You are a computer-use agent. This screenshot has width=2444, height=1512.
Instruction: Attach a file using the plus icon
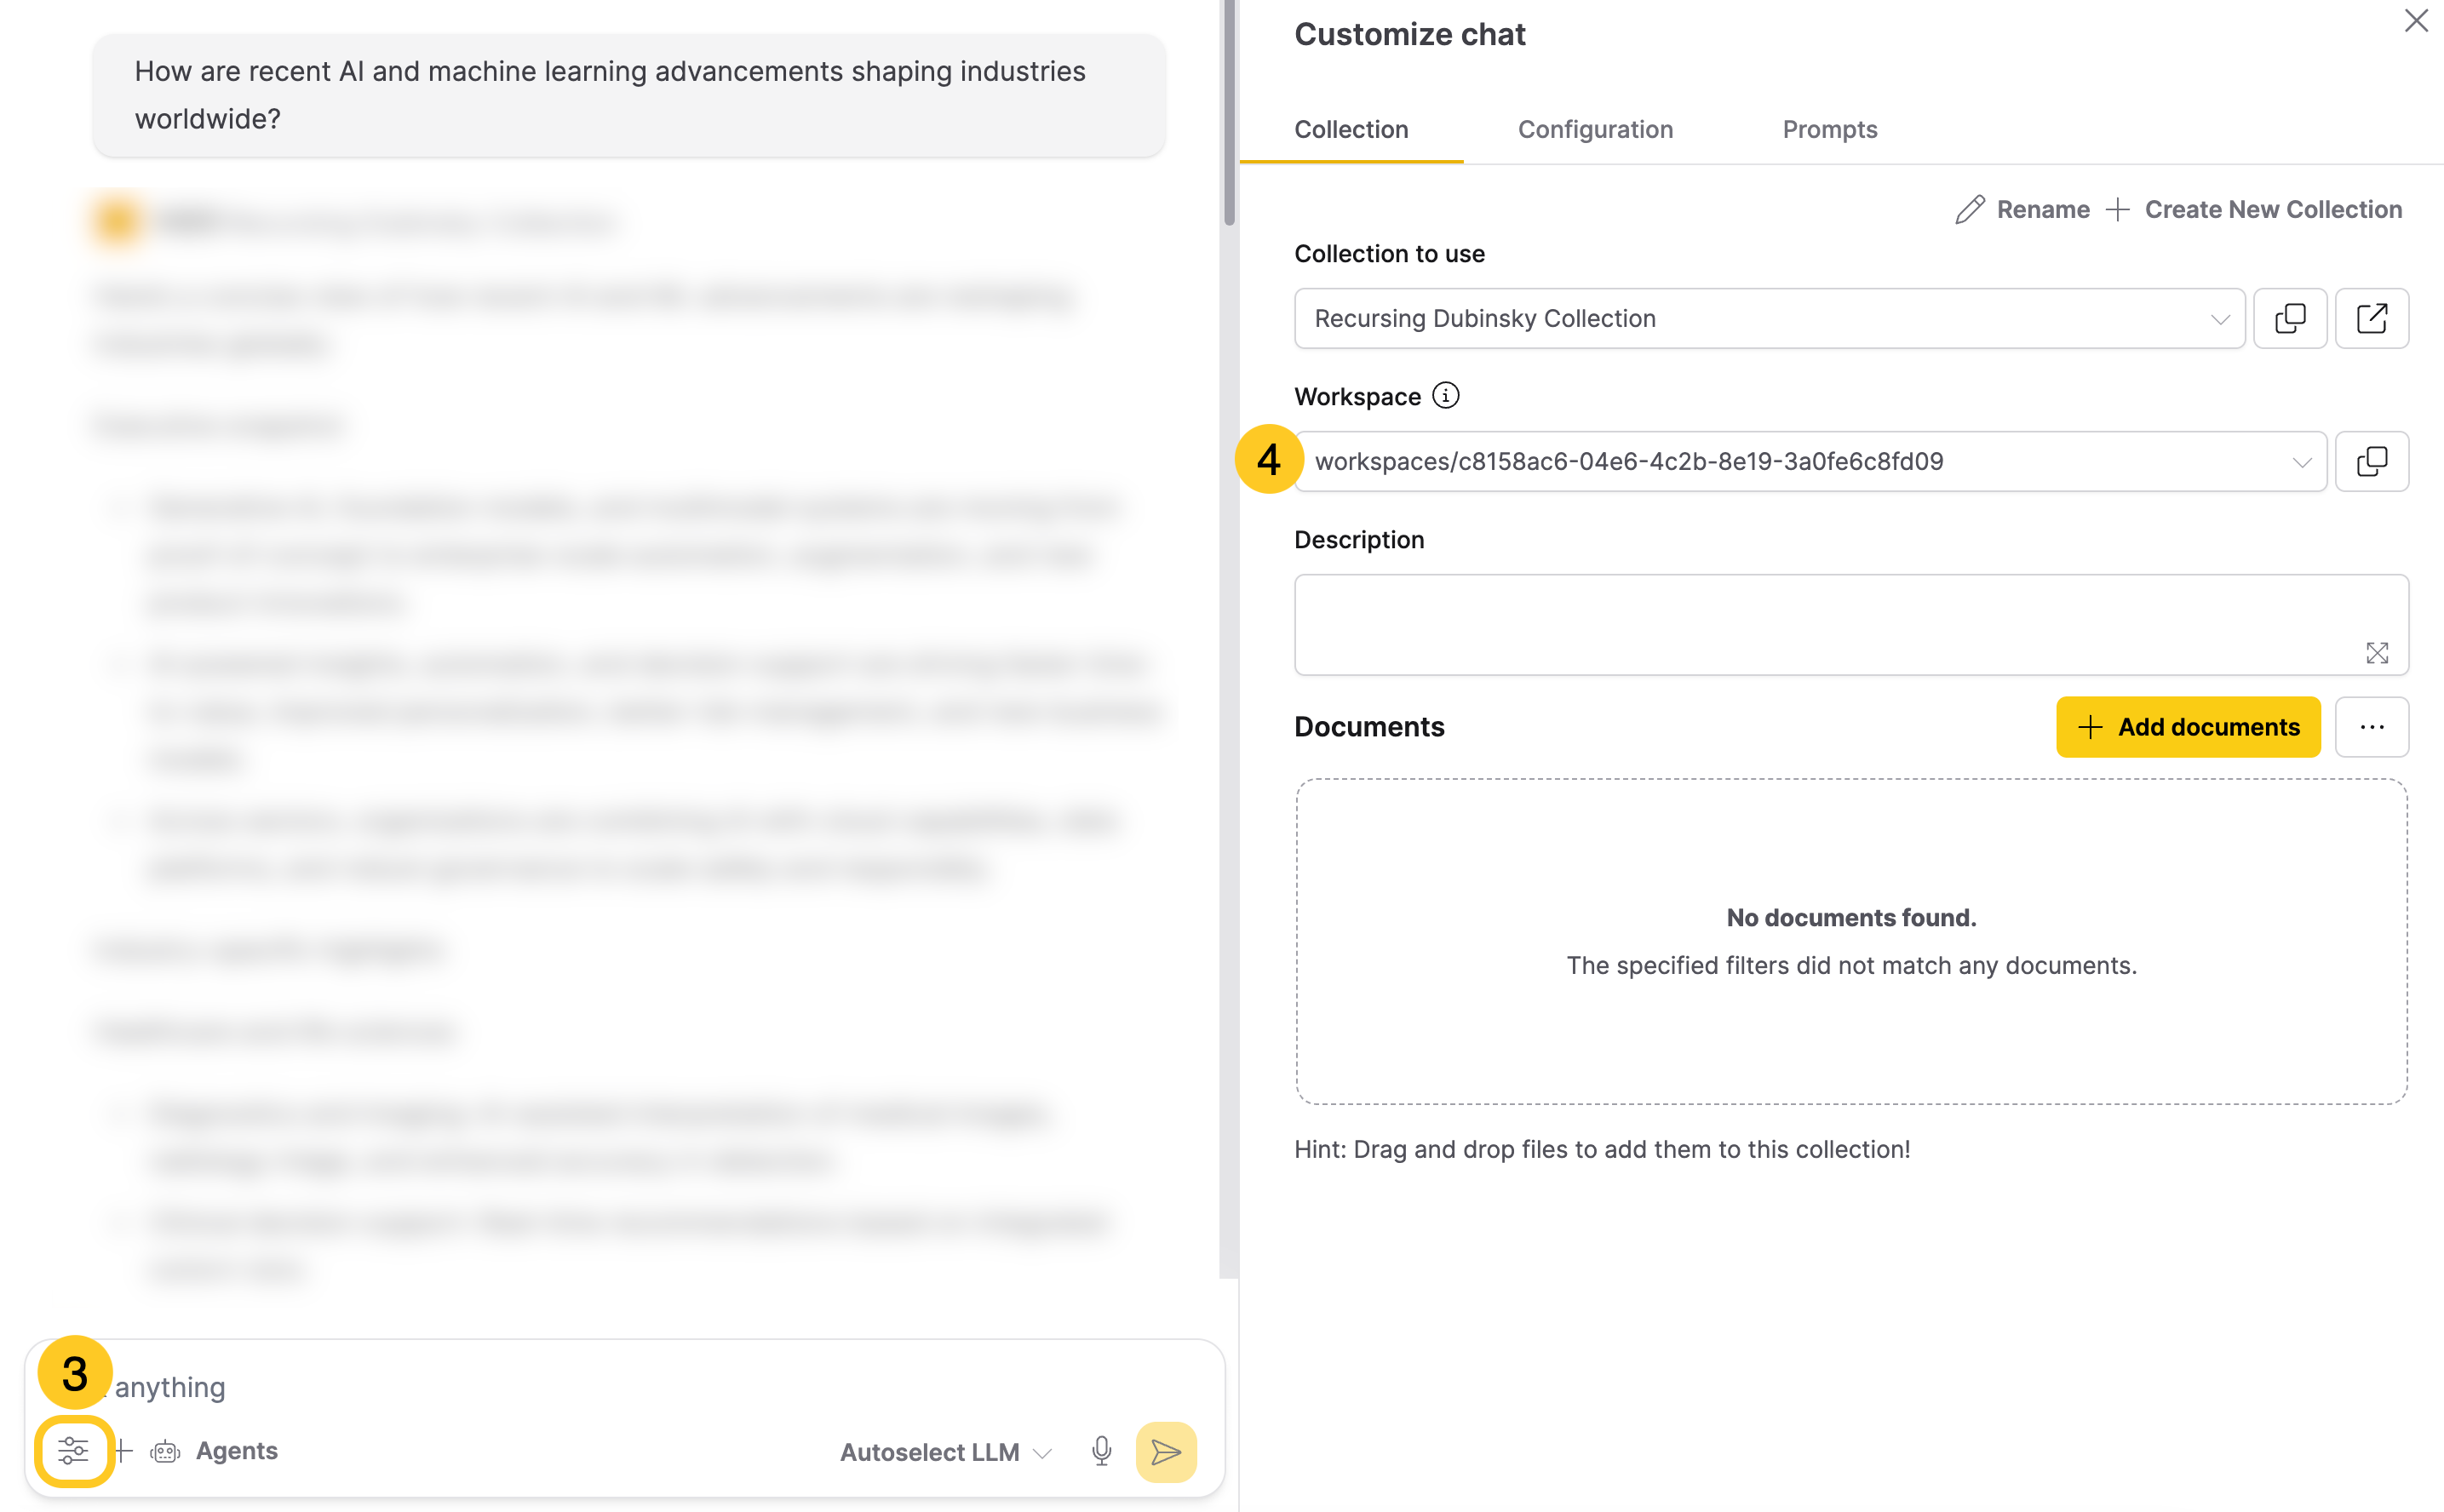click(x=121, y=1451)
